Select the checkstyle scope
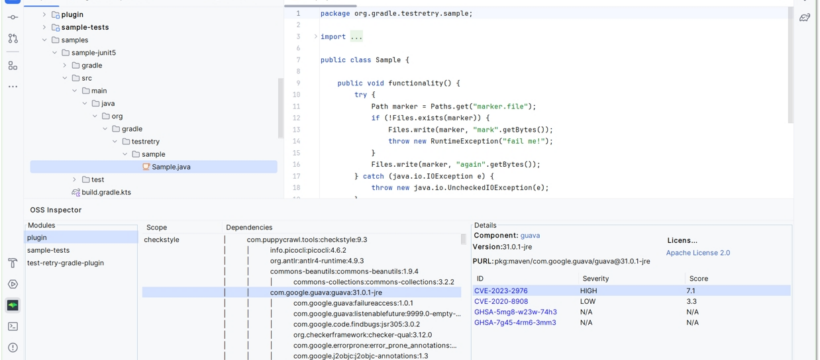This screenshot has width=820, height=360. point(162,240)
